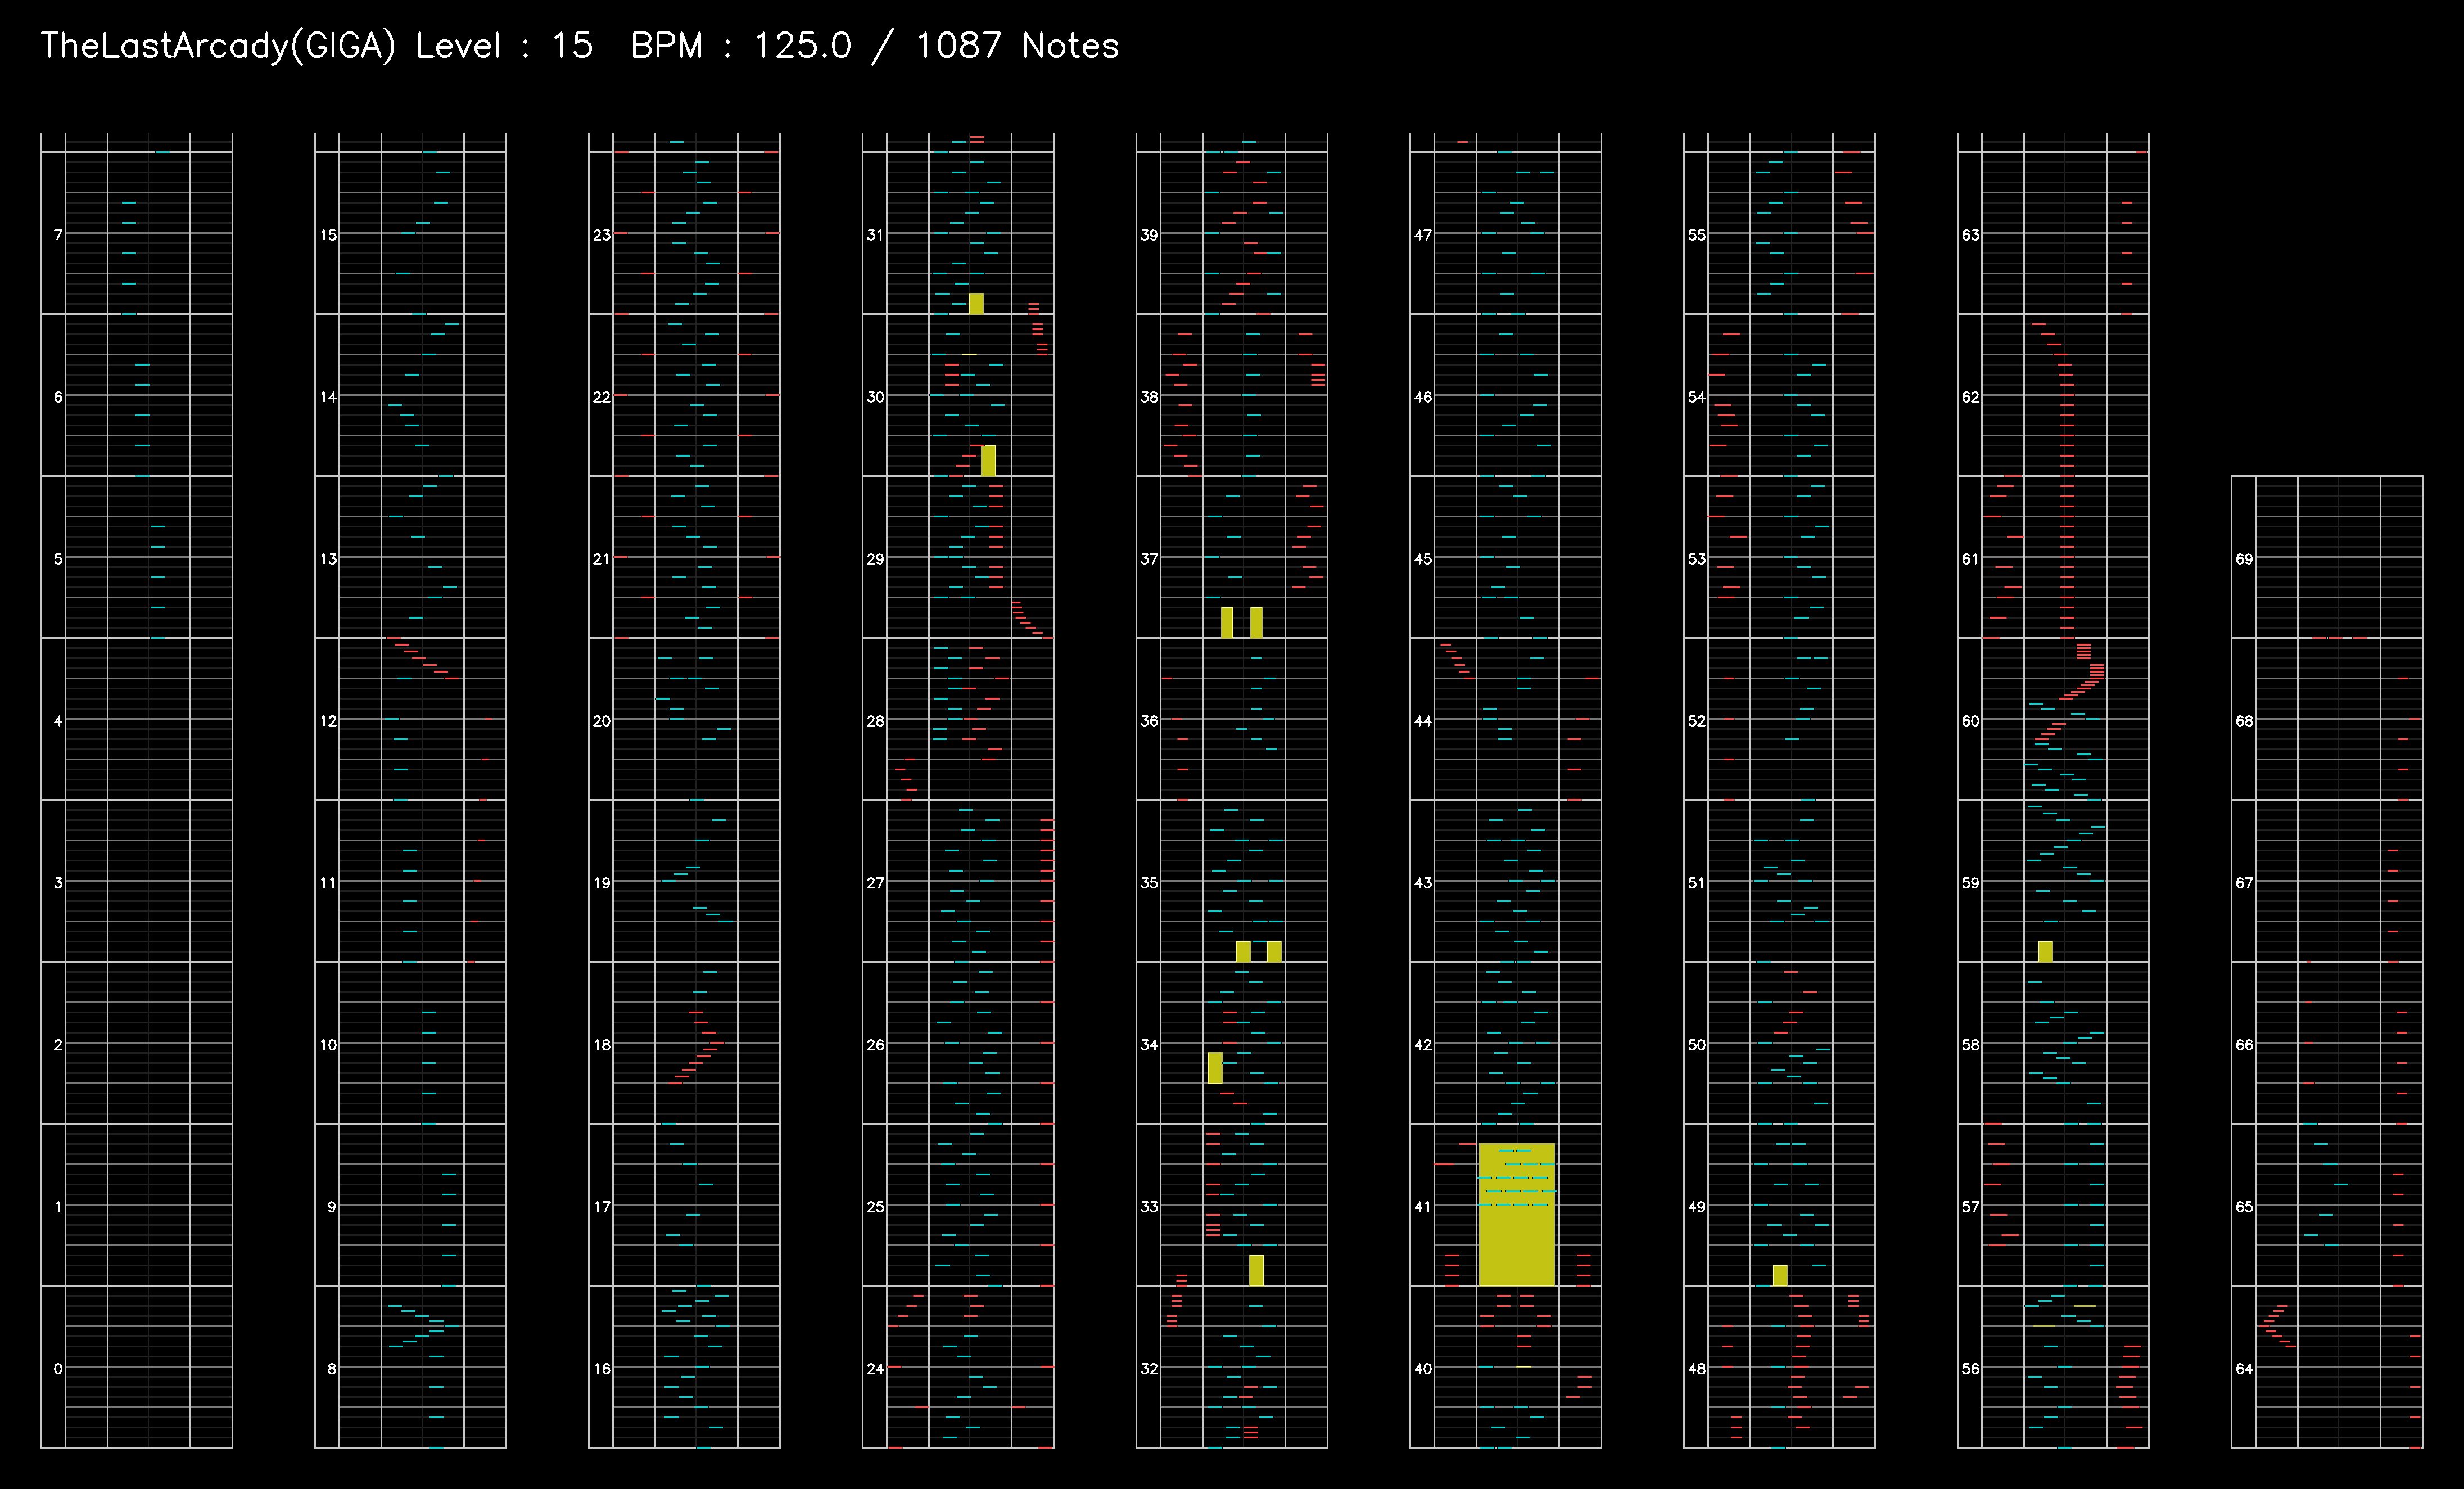Click measure number 68
Image resolution: width=2464 pixels, height=1489 pixels.
pos(2245,720)
